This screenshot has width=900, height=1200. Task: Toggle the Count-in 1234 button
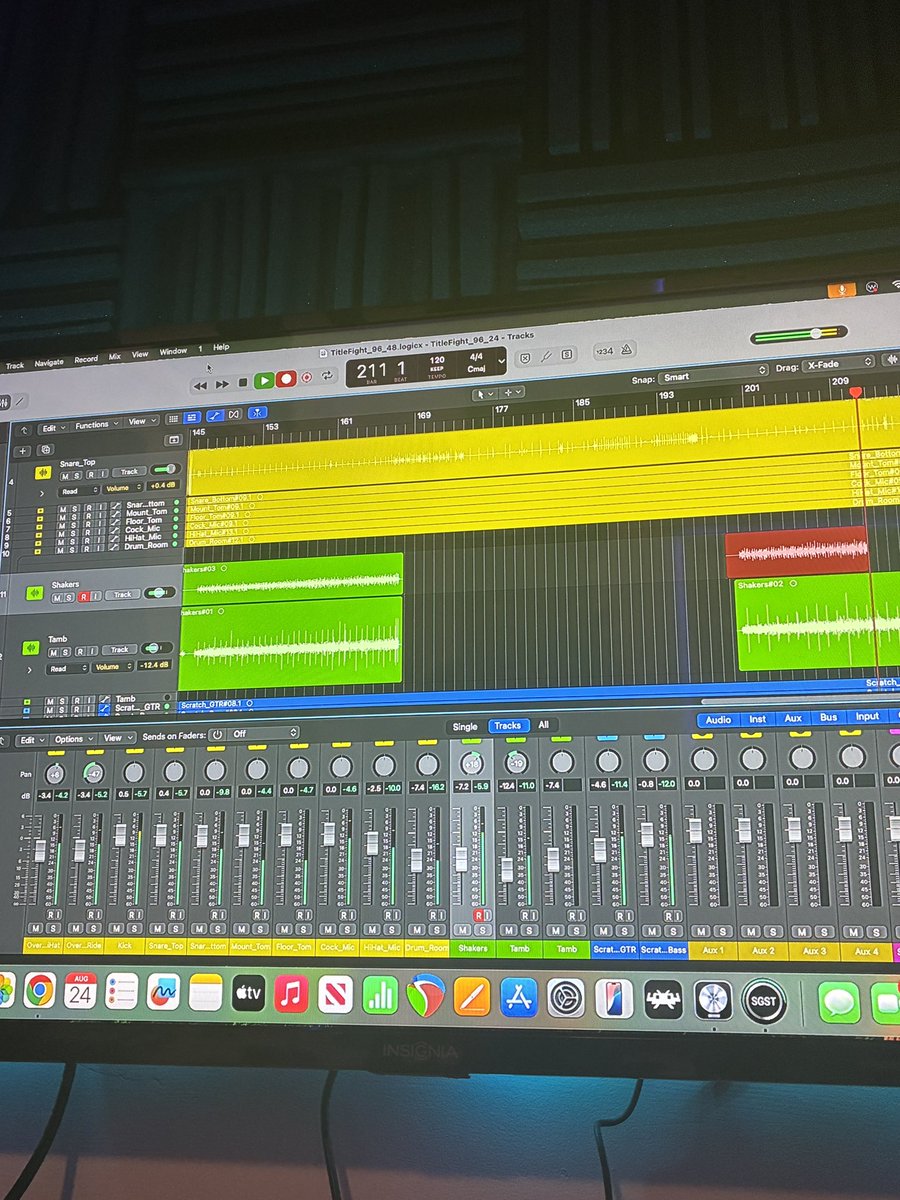point(603,350)
